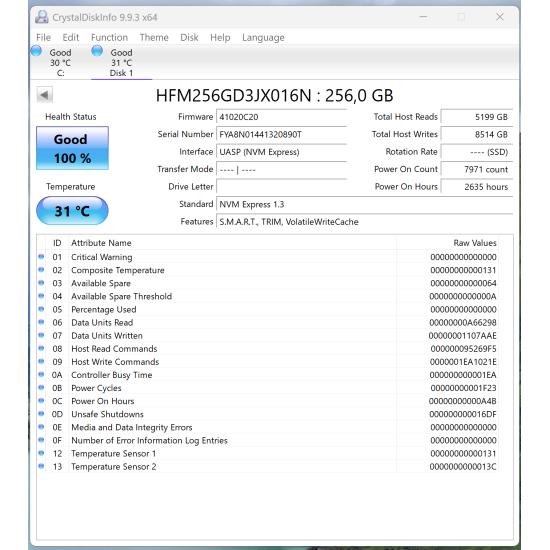This screenshot has width=550, height=550.
Task: Click status dot of Critical Warning row
Action: point(41,257)
